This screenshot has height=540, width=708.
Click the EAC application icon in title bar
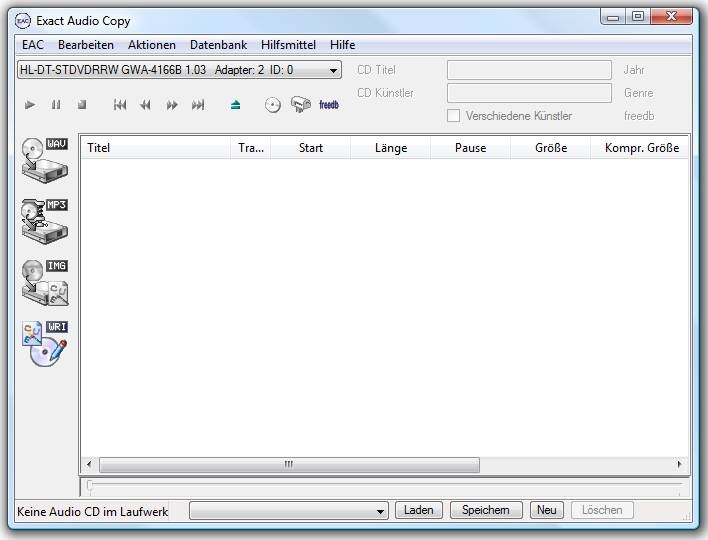click(23, 21)
